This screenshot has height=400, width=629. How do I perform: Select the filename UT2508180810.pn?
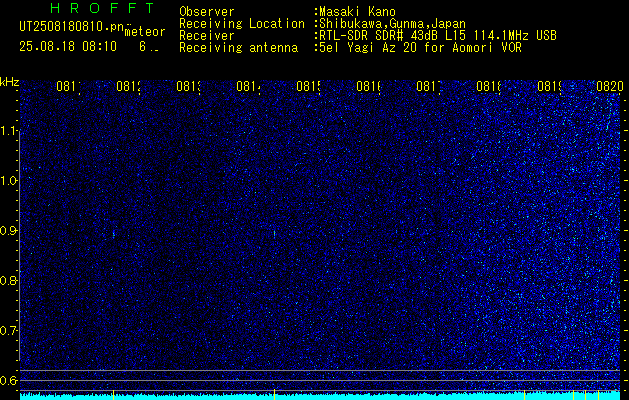(x=72, y=27)
